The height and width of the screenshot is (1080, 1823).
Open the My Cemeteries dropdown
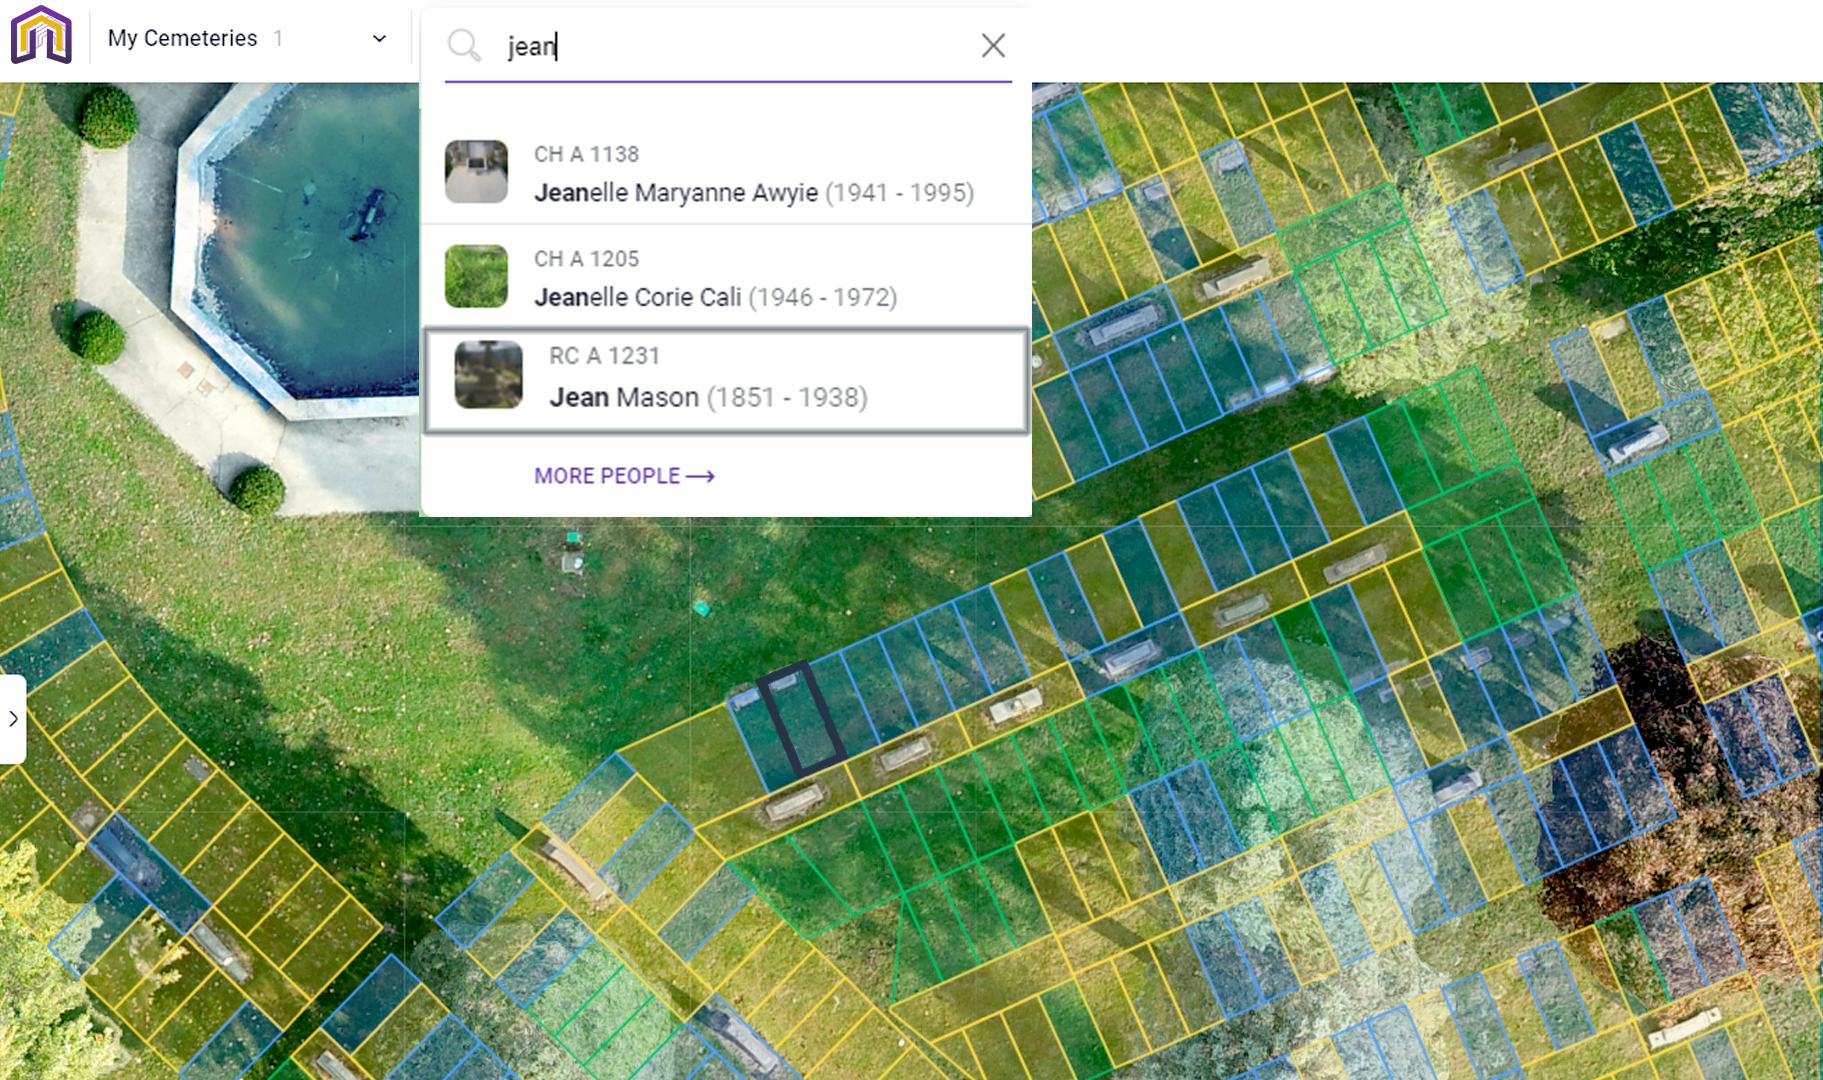pyautogui.click(x=247, y=38)
